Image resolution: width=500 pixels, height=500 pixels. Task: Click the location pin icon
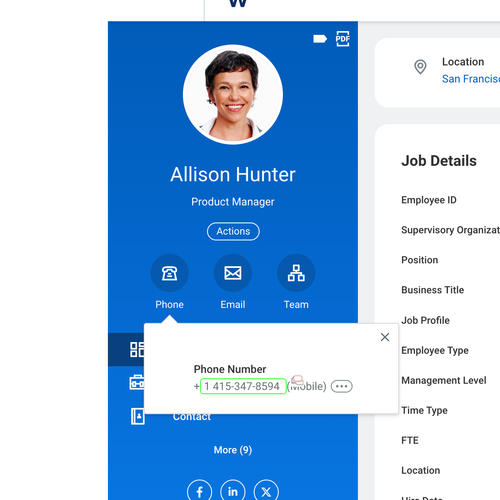420,67
